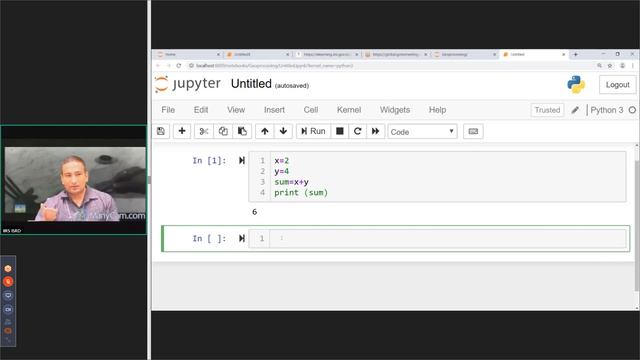640x360 pixels.
Task: Select the output value 6
Action: (254, 212)
